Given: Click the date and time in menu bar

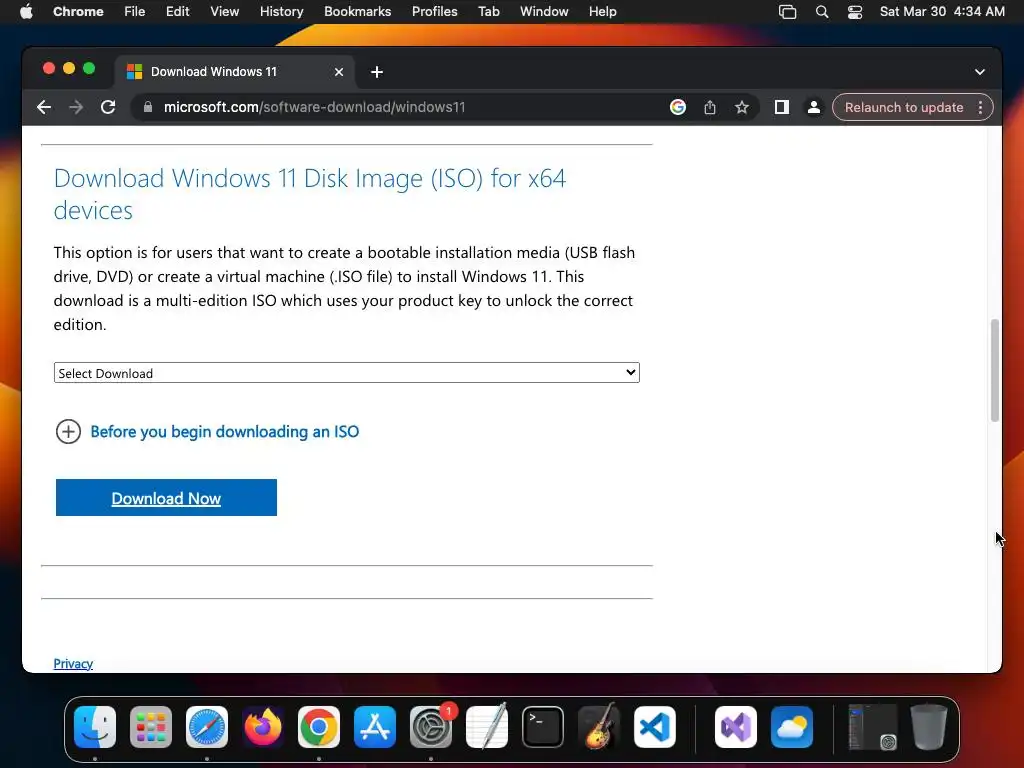Looking at the screenshot, I should 942,12.
